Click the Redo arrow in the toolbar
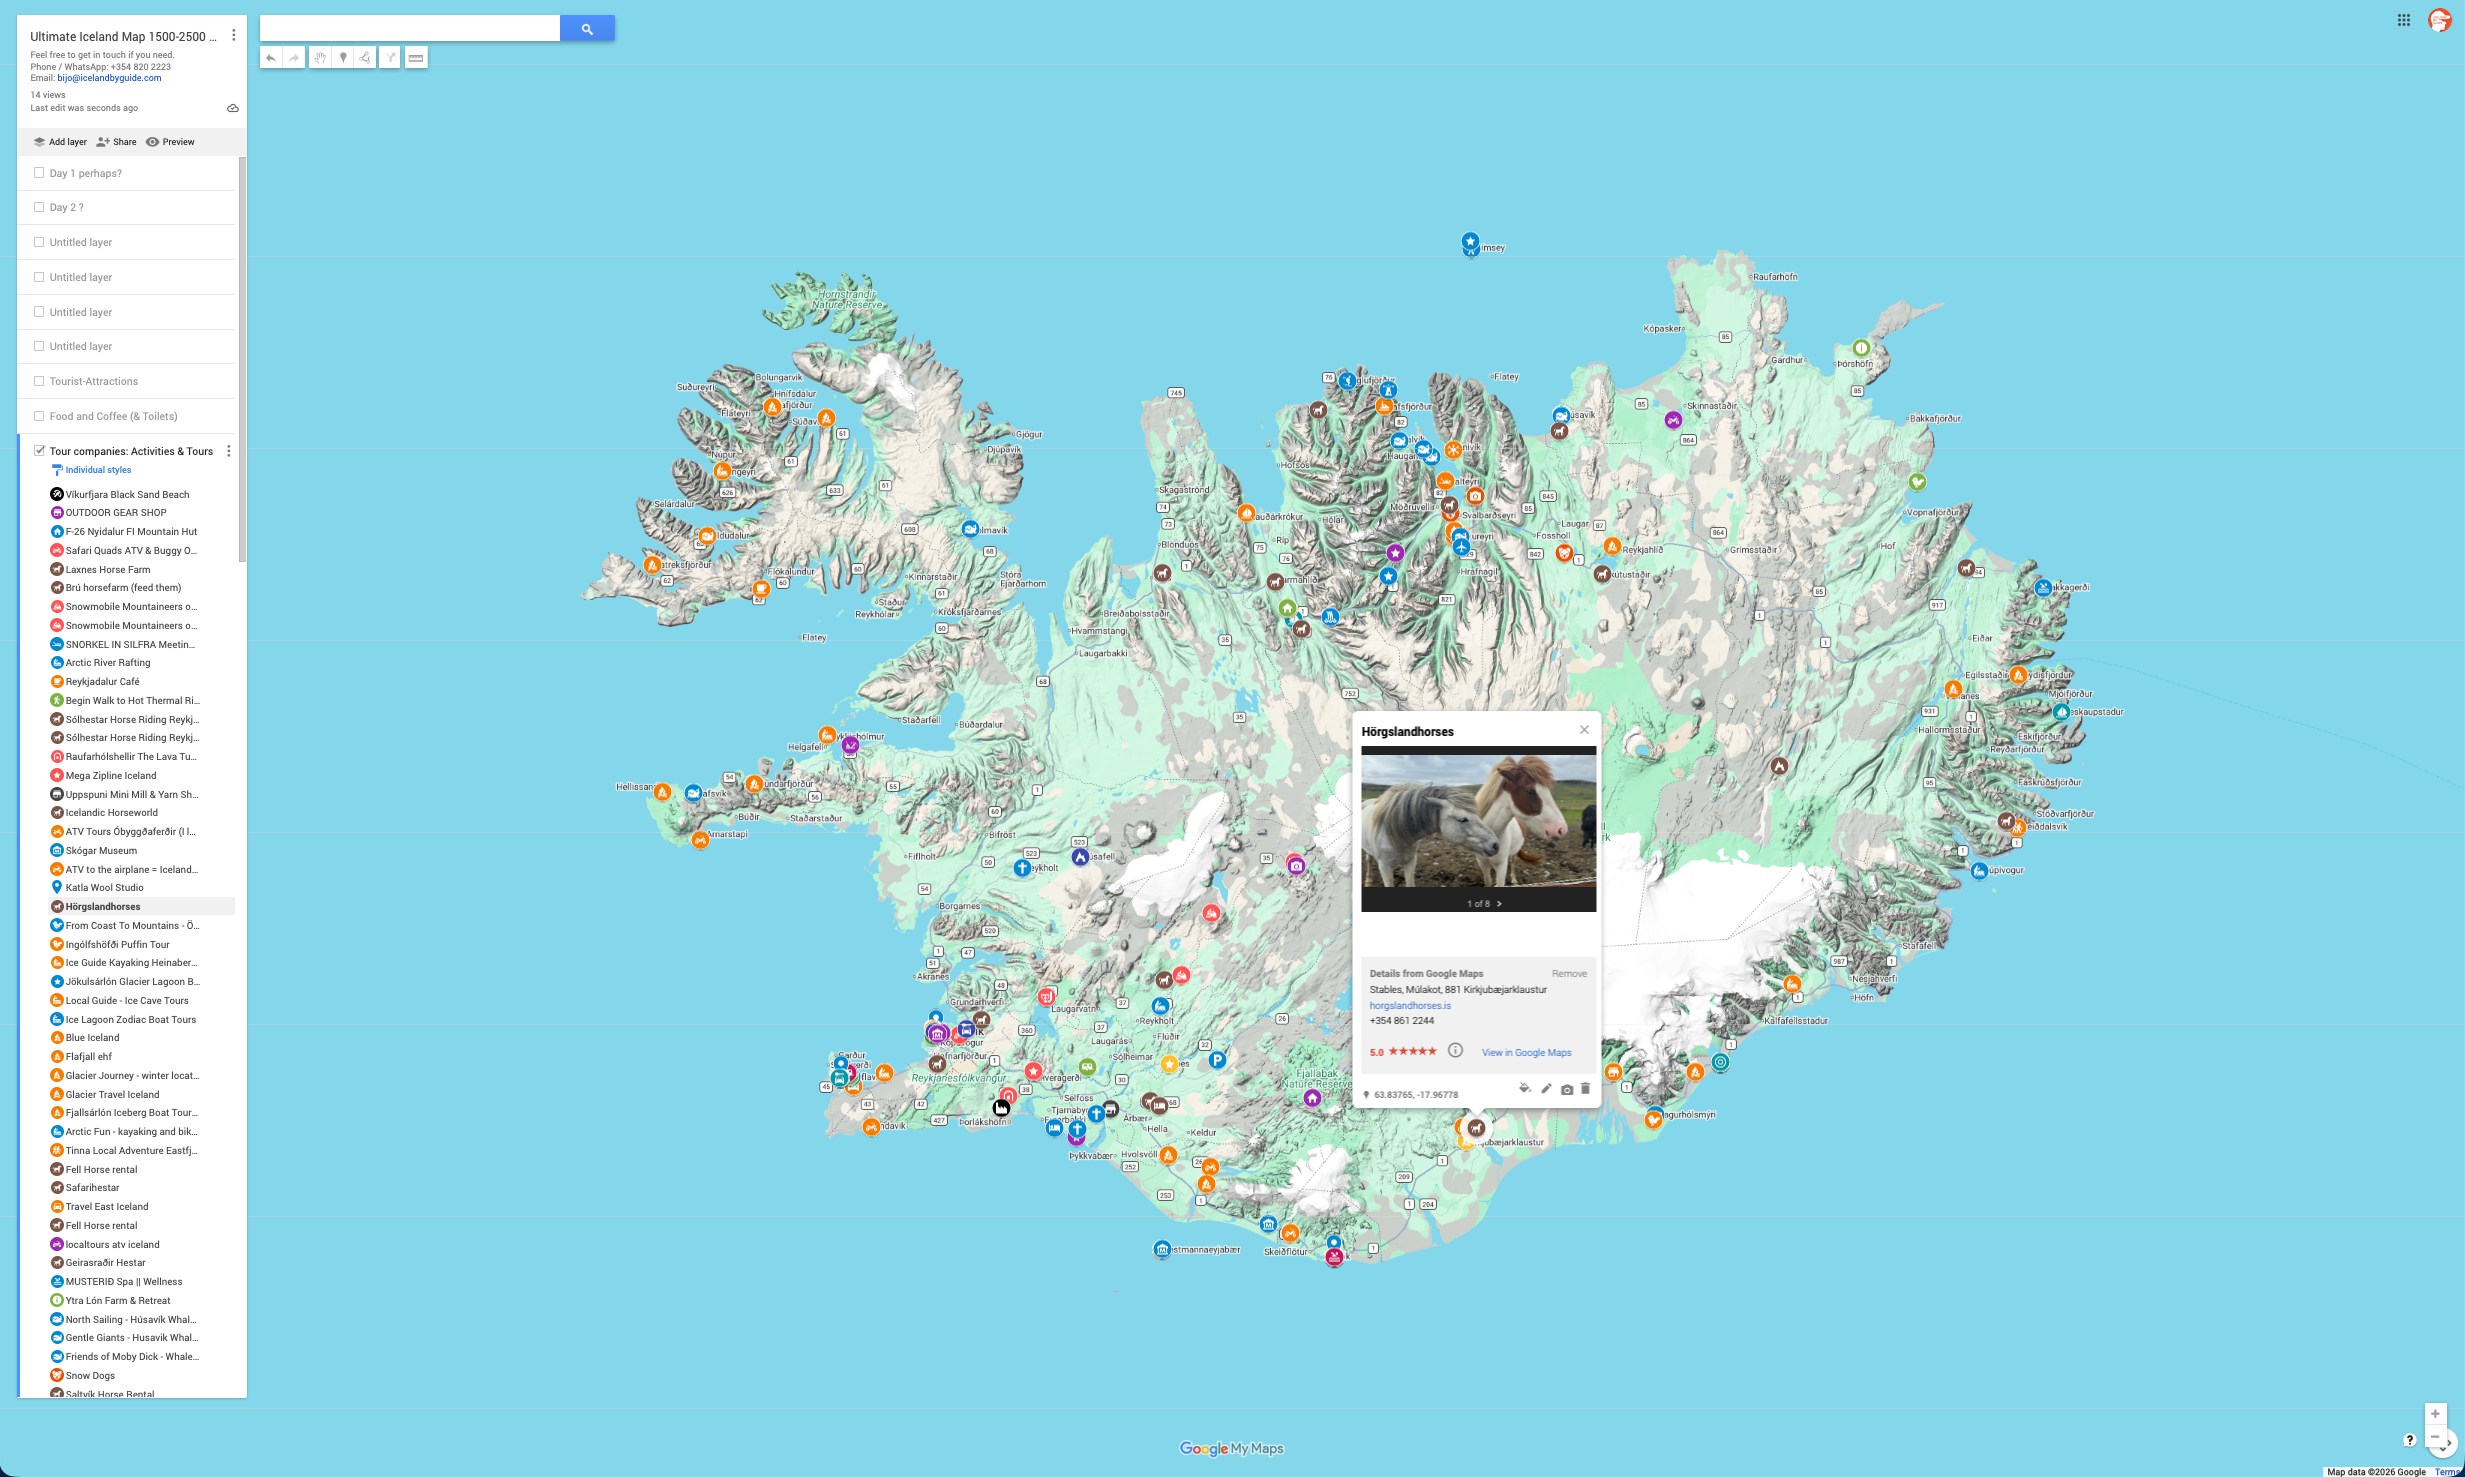2465x1477 pixels. coord(294,58)
